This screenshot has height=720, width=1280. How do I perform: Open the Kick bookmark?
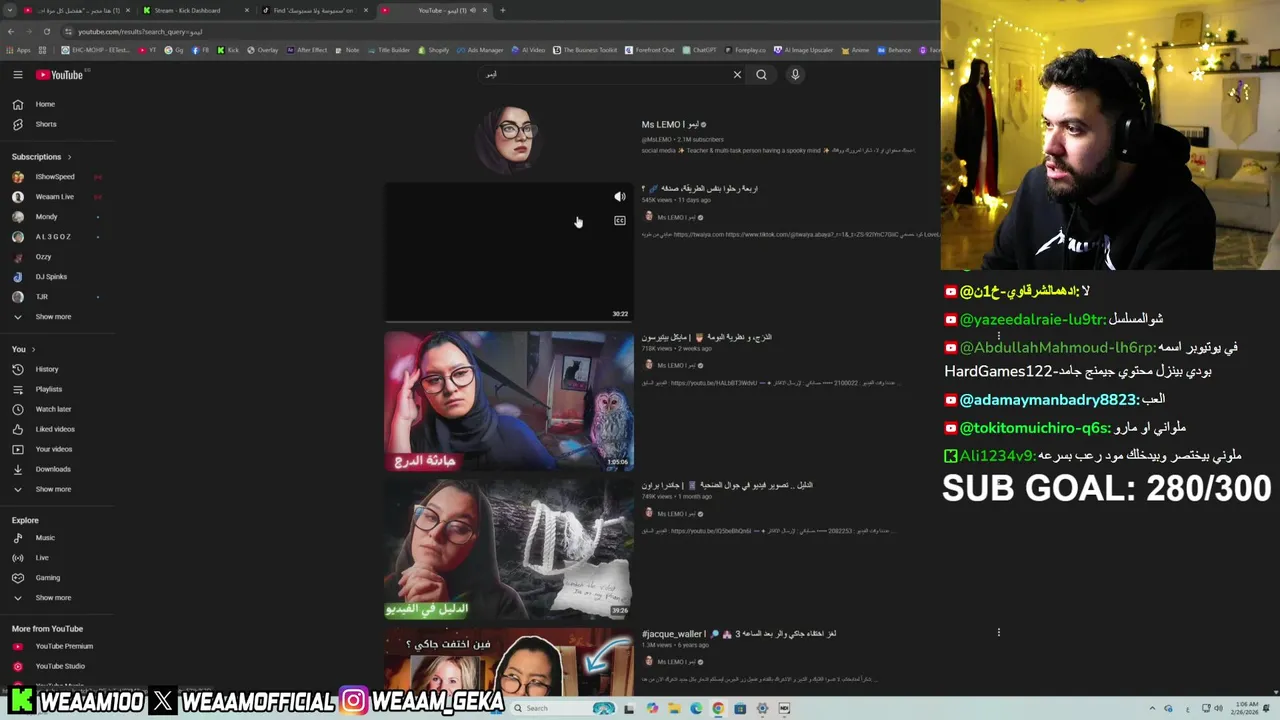[229, 50]
